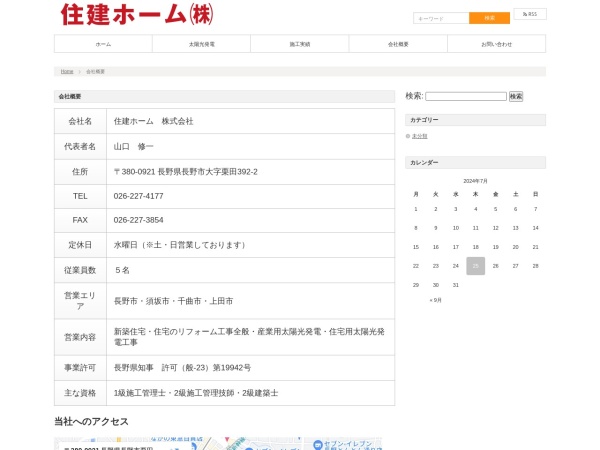Click the 水曜日 holiday cell
The image size is (600, 450).
pos(251,245)
